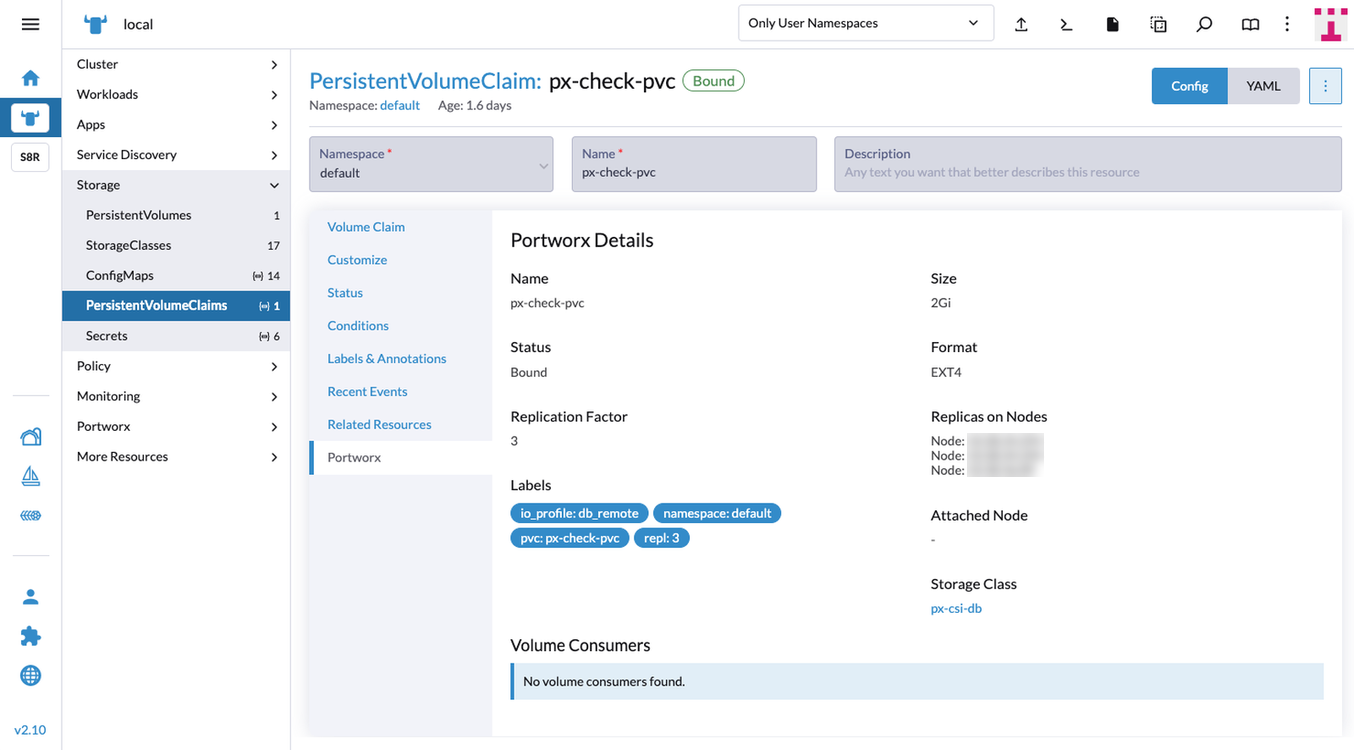Switch to YAML view
Viewport: 1354px width, 750px height.
coord(1263,86)
